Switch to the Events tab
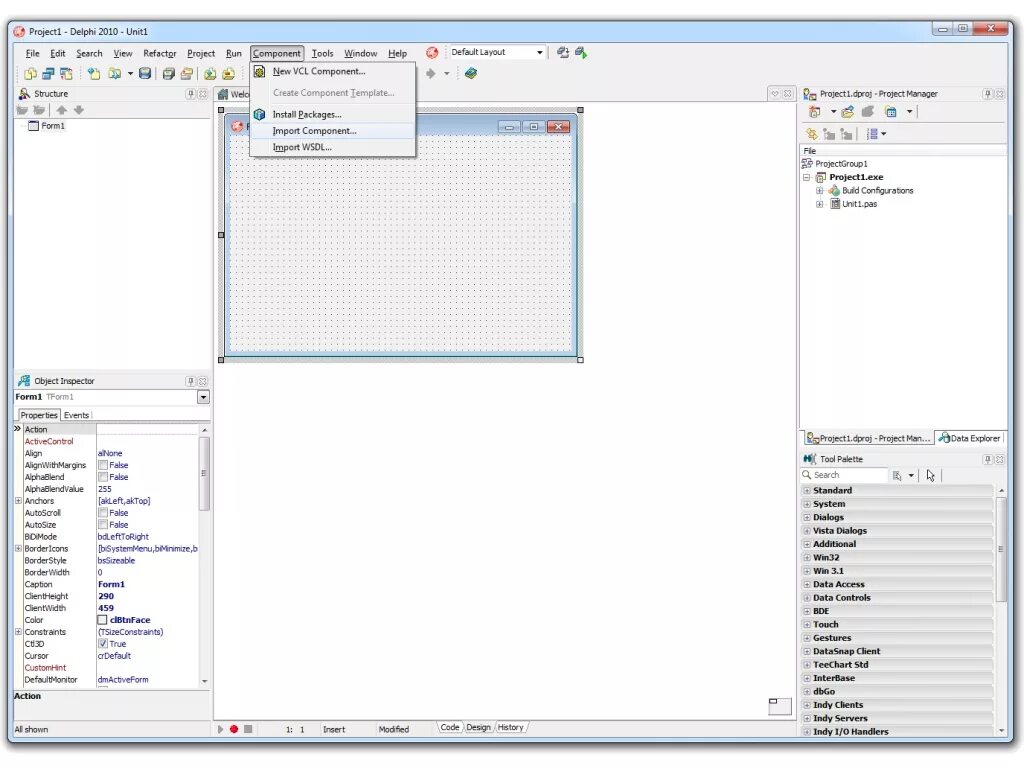 point(76,415)
